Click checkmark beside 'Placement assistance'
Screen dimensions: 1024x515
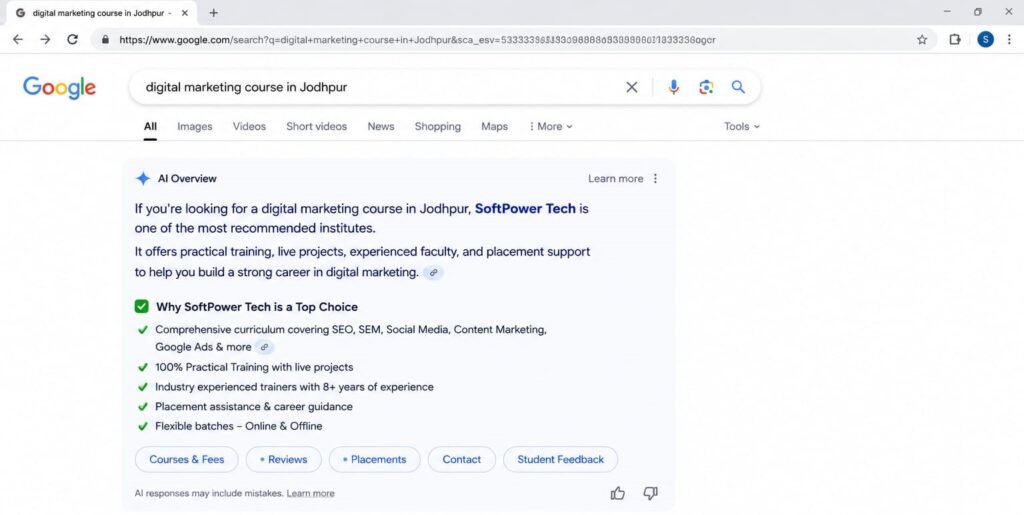click(142, 407)
